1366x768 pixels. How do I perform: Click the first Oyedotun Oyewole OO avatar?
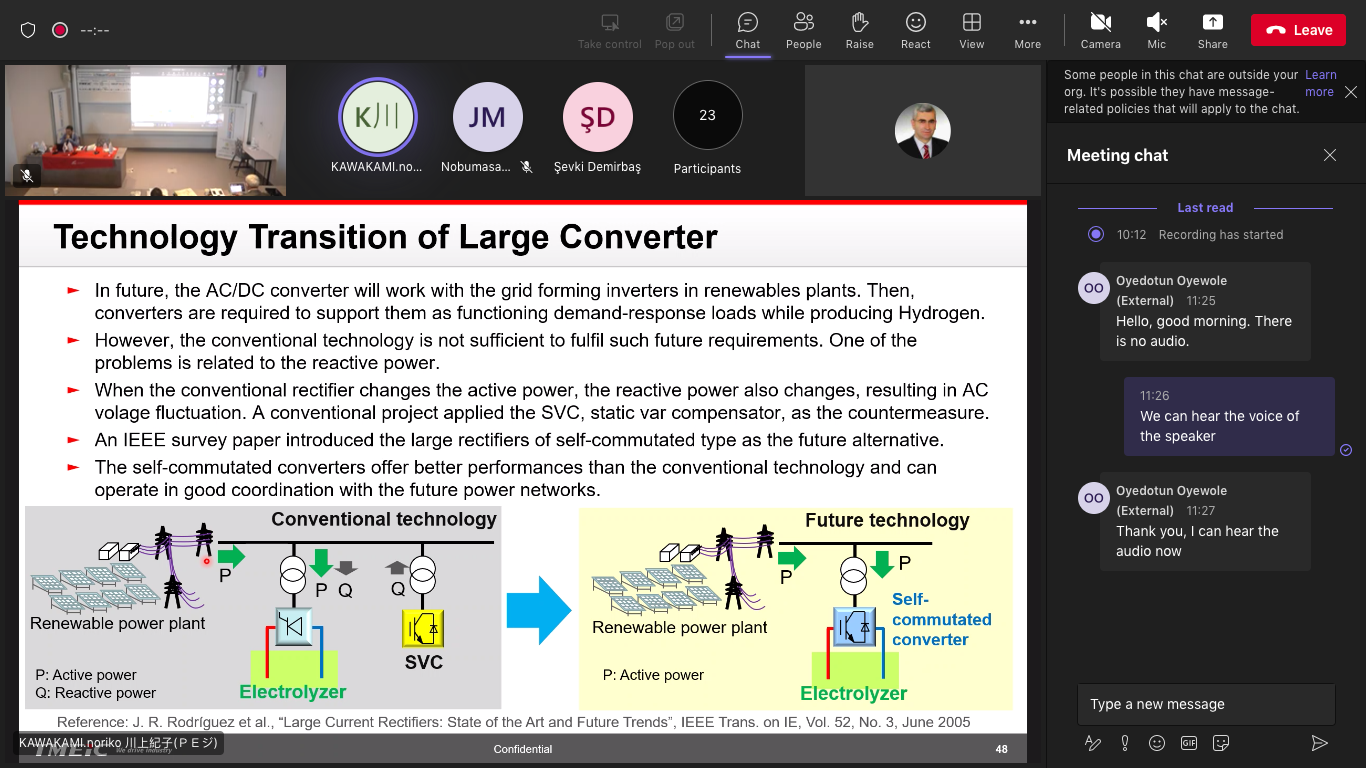pyautogui.click(x=1094, y=288)
